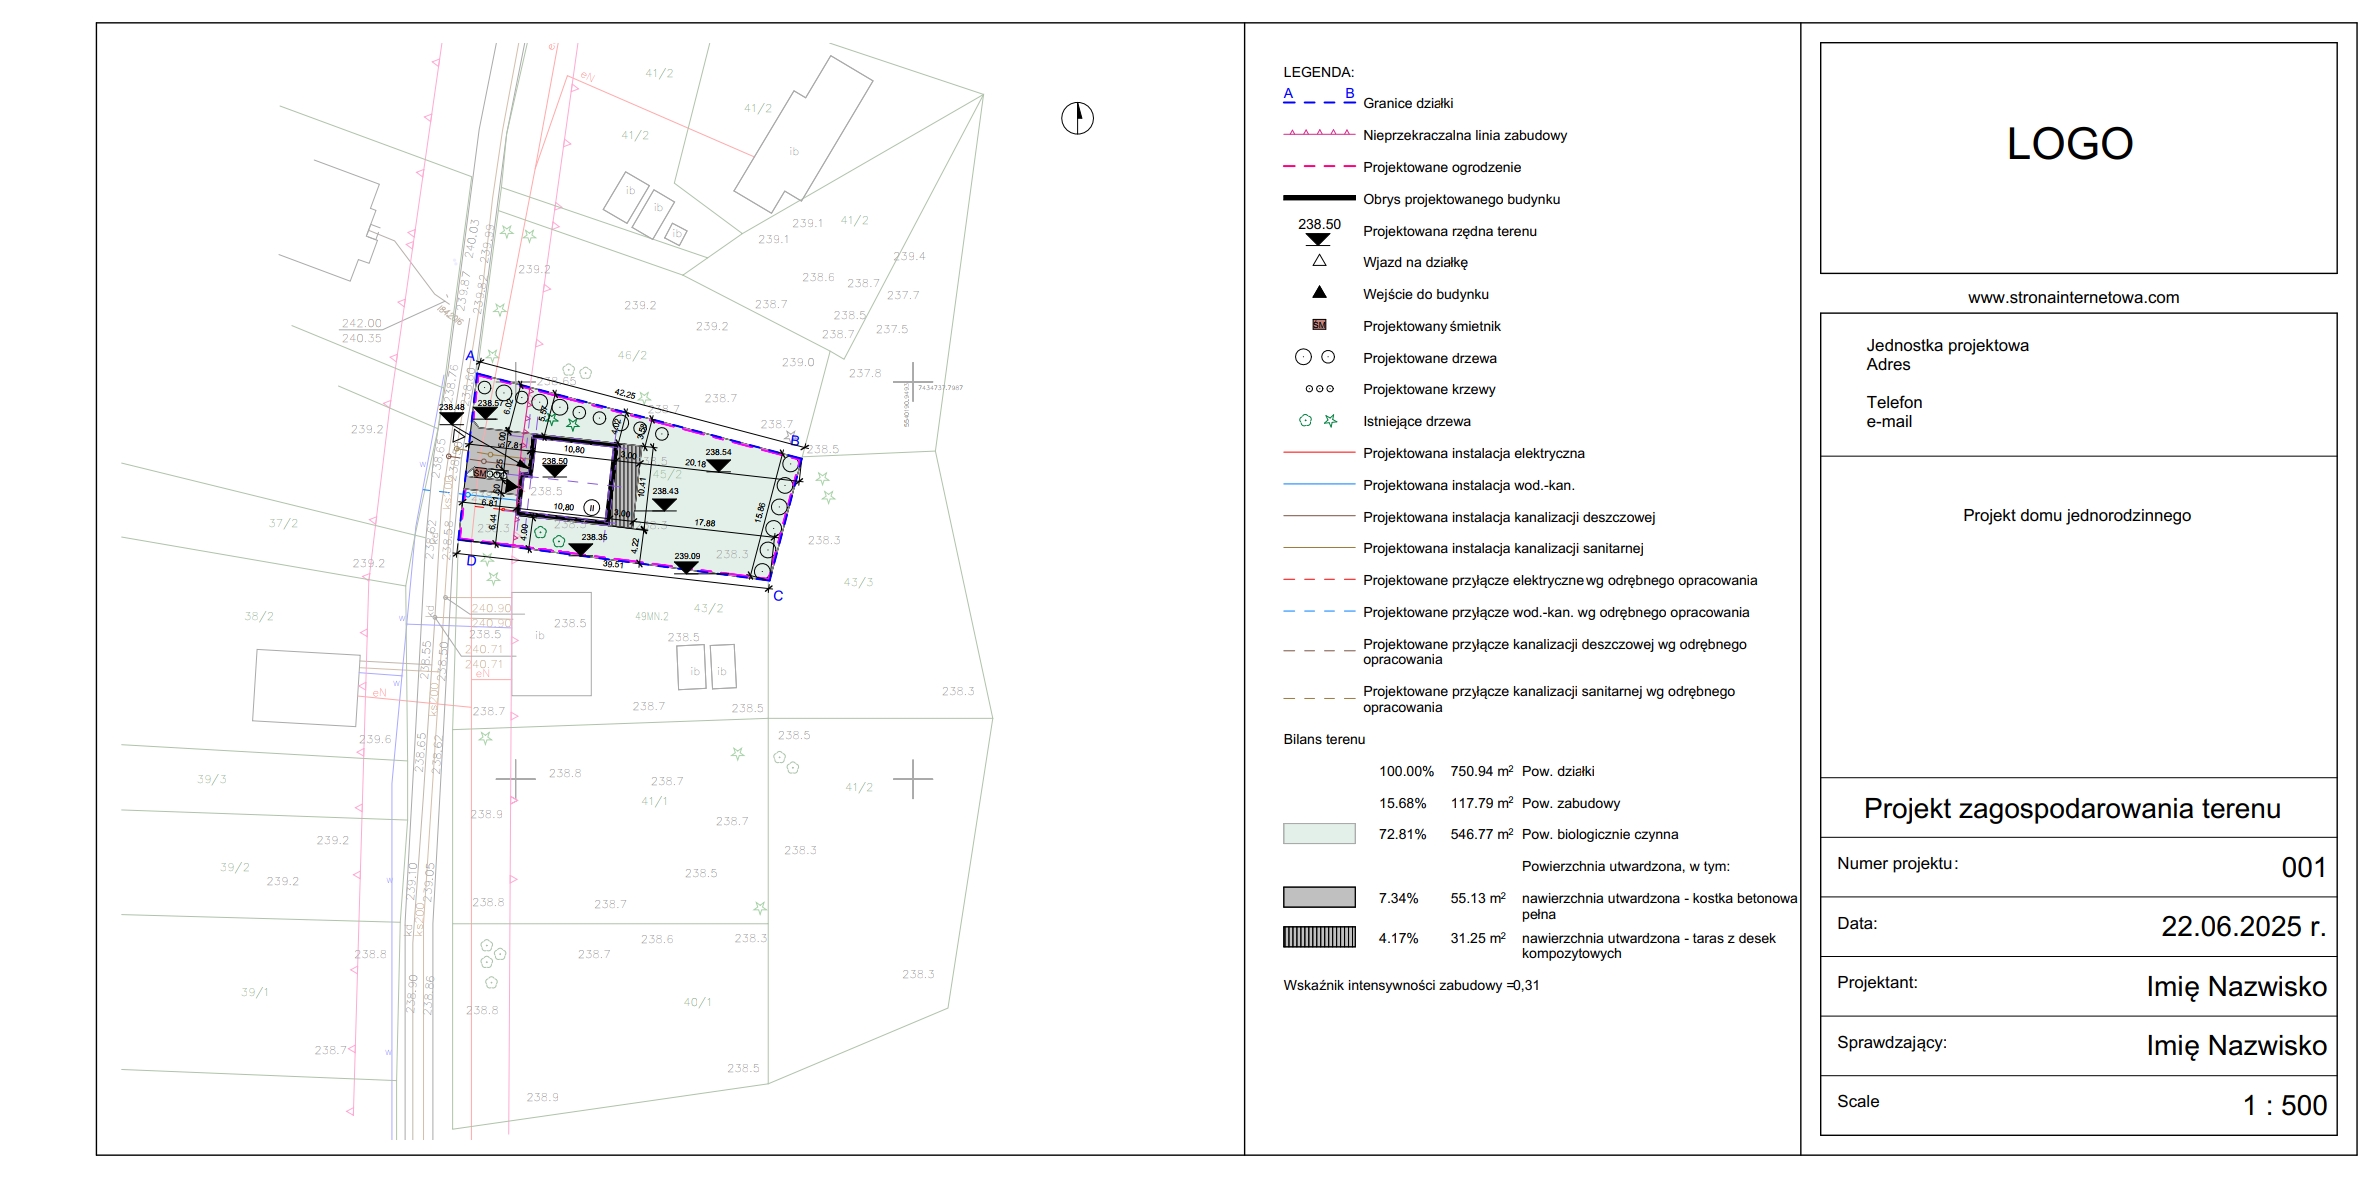Viewport: 2379px width, 1177px height.
Task: Click the magenta dashed fence line legend sample
Action: coord(1319,166)
